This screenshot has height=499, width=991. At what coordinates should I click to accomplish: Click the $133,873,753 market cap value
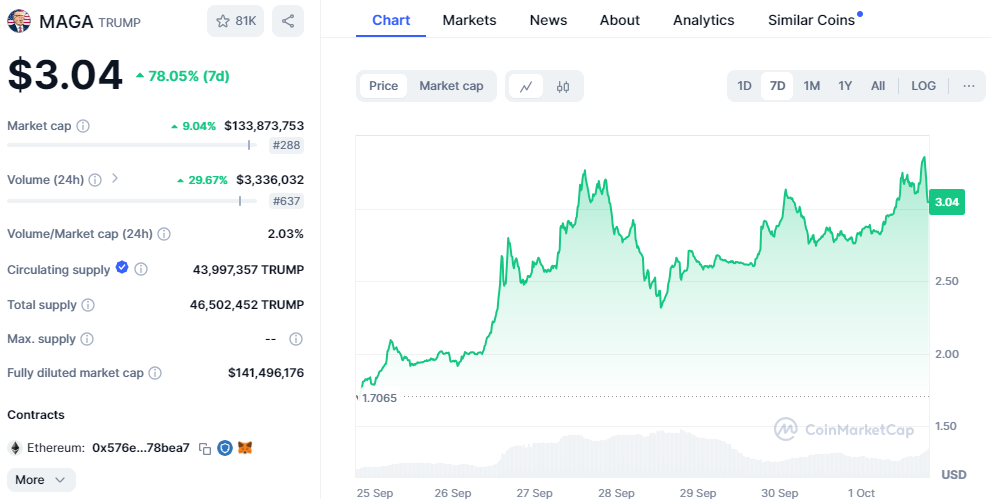coord(264,126)
